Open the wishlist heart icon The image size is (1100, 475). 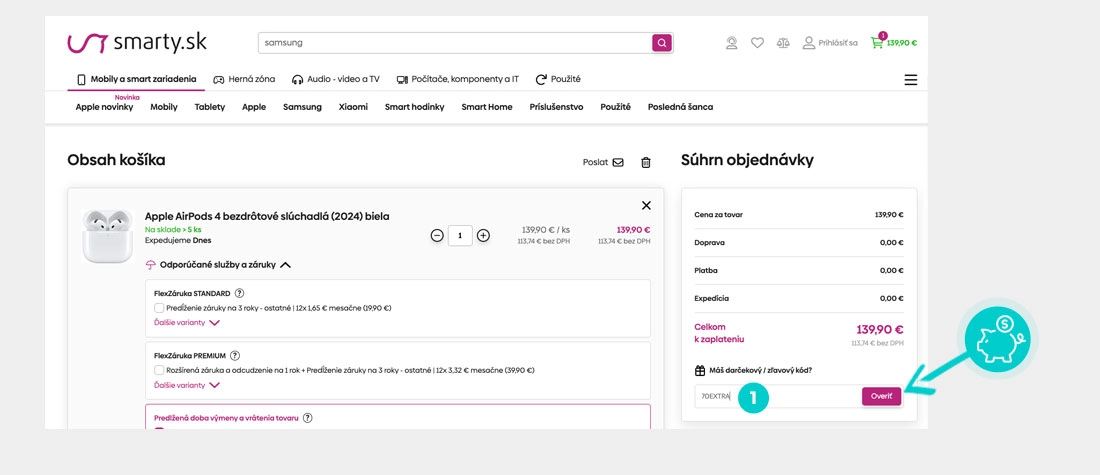coord(757,43)
